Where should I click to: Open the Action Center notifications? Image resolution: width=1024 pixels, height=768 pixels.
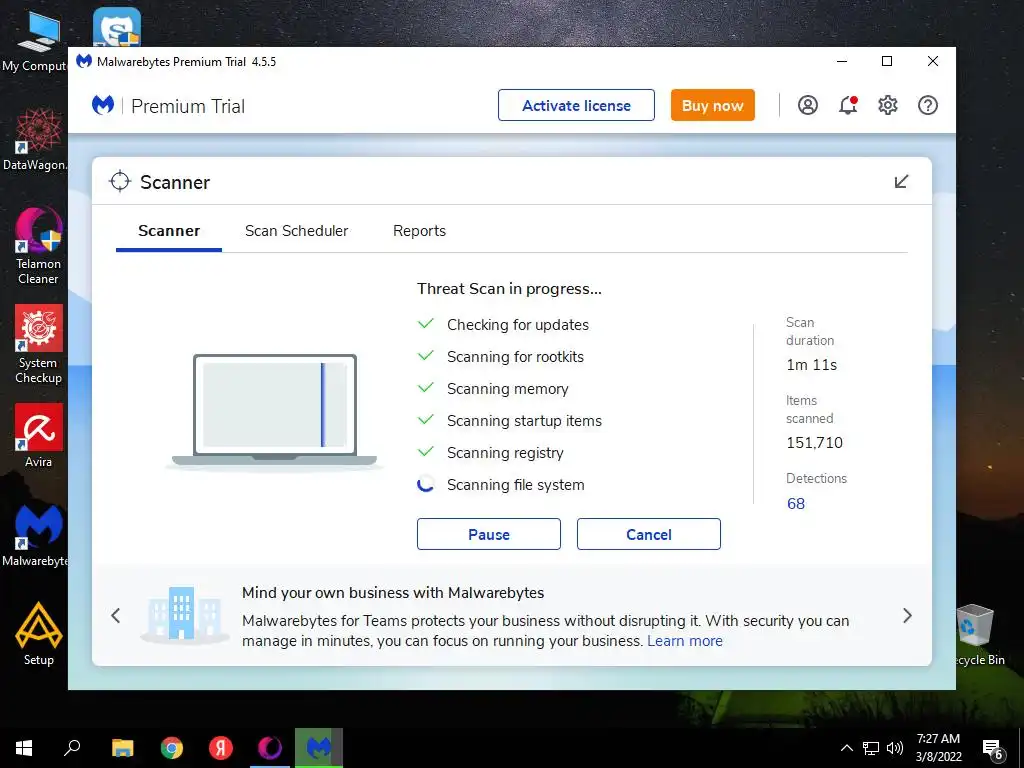point(992,749)
